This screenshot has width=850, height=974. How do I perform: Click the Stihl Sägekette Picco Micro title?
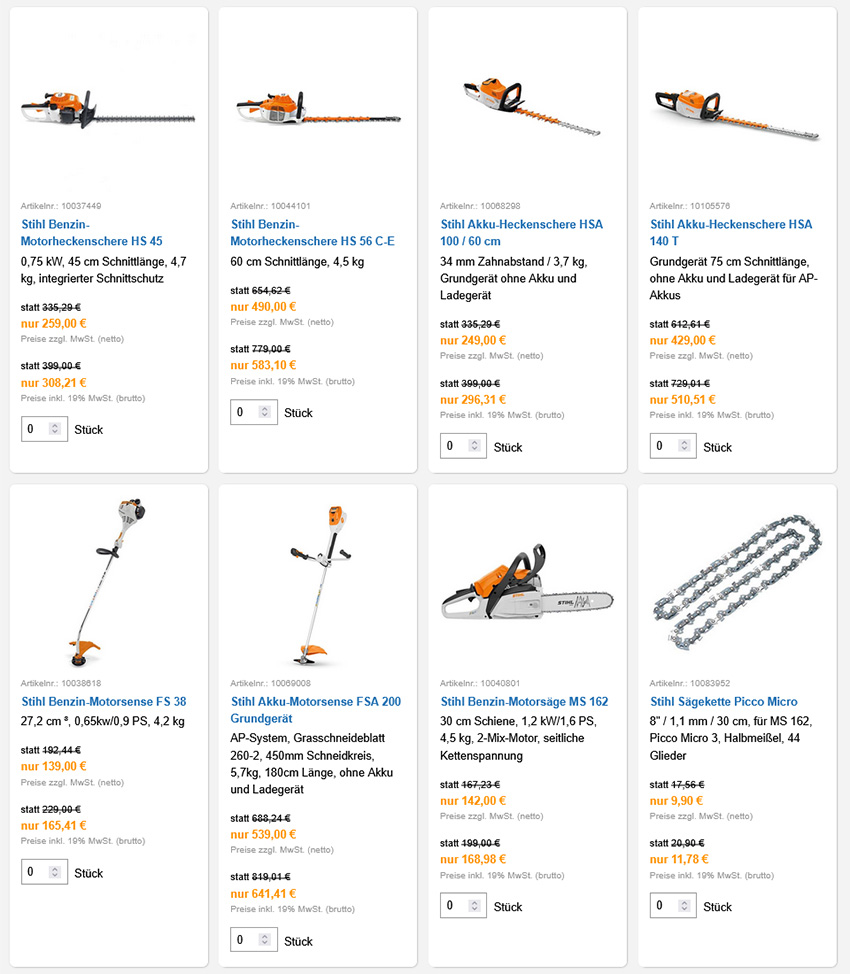(724, 702)
